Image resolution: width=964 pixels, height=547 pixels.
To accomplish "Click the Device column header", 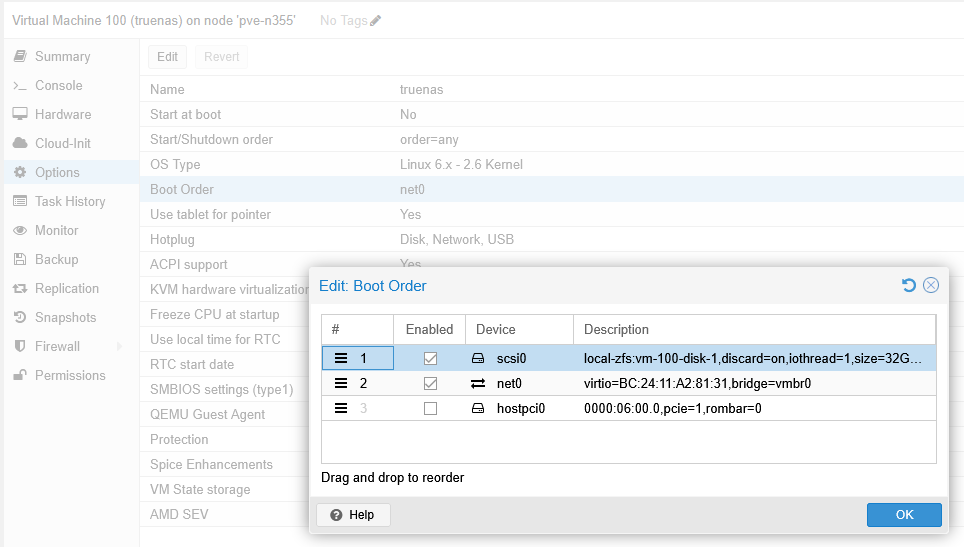I will coord(496,330).
